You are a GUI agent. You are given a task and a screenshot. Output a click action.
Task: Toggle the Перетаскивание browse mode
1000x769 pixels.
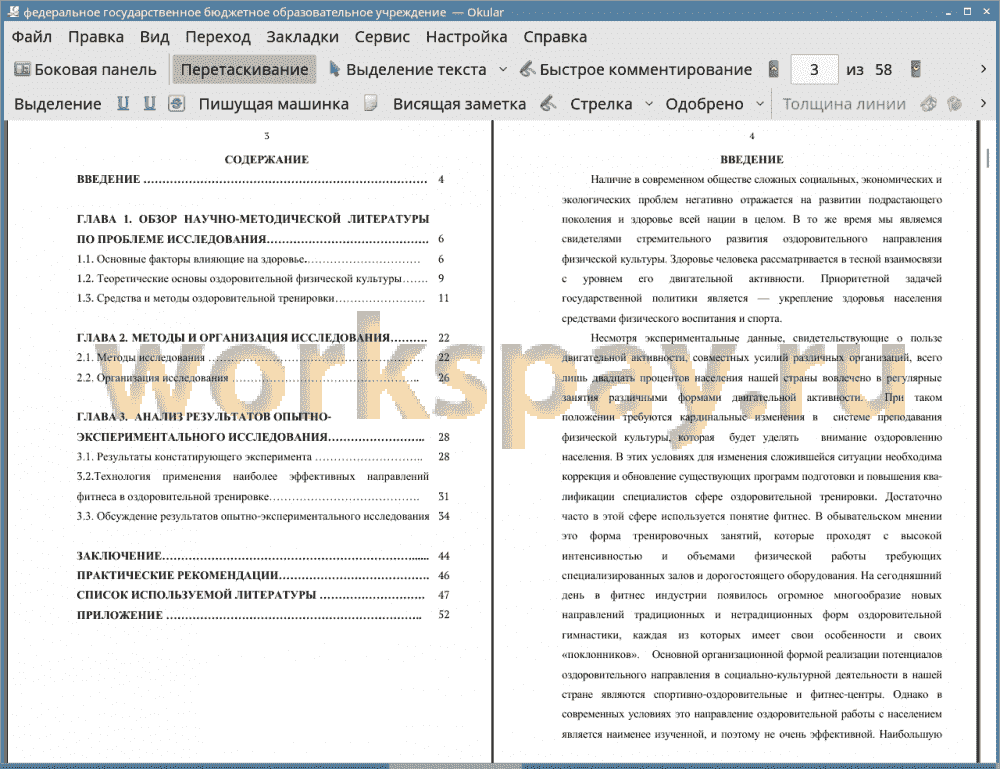pos(244,70)
